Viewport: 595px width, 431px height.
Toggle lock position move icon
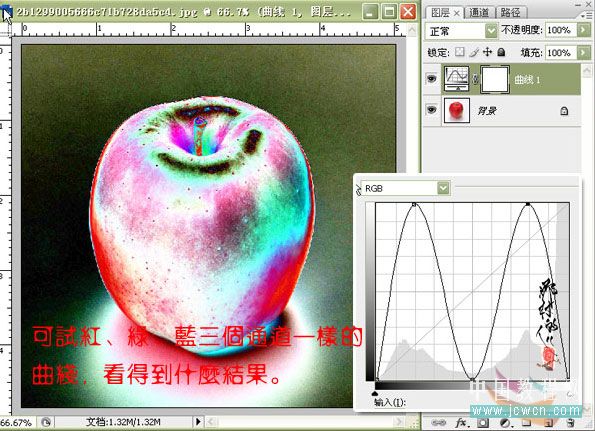click(x=487, y=52)
